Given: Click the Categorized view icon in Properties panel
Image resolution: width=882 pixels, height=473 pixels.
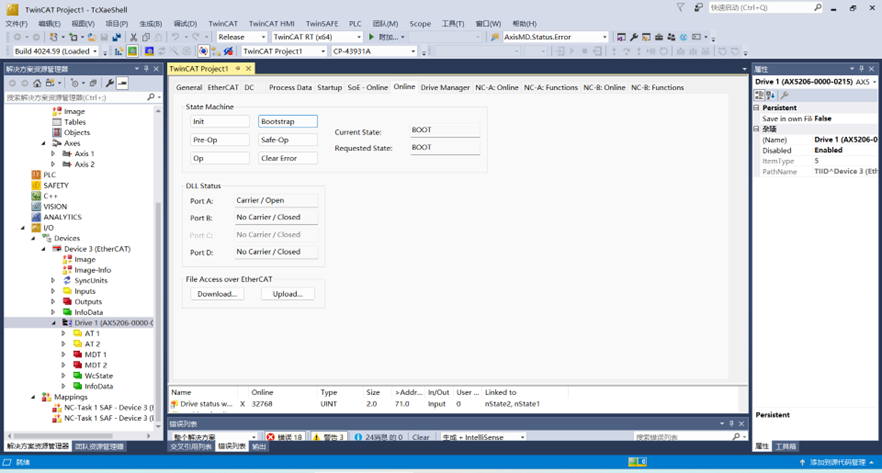Looking at the screenshot, I should click(x=759, y=95).
